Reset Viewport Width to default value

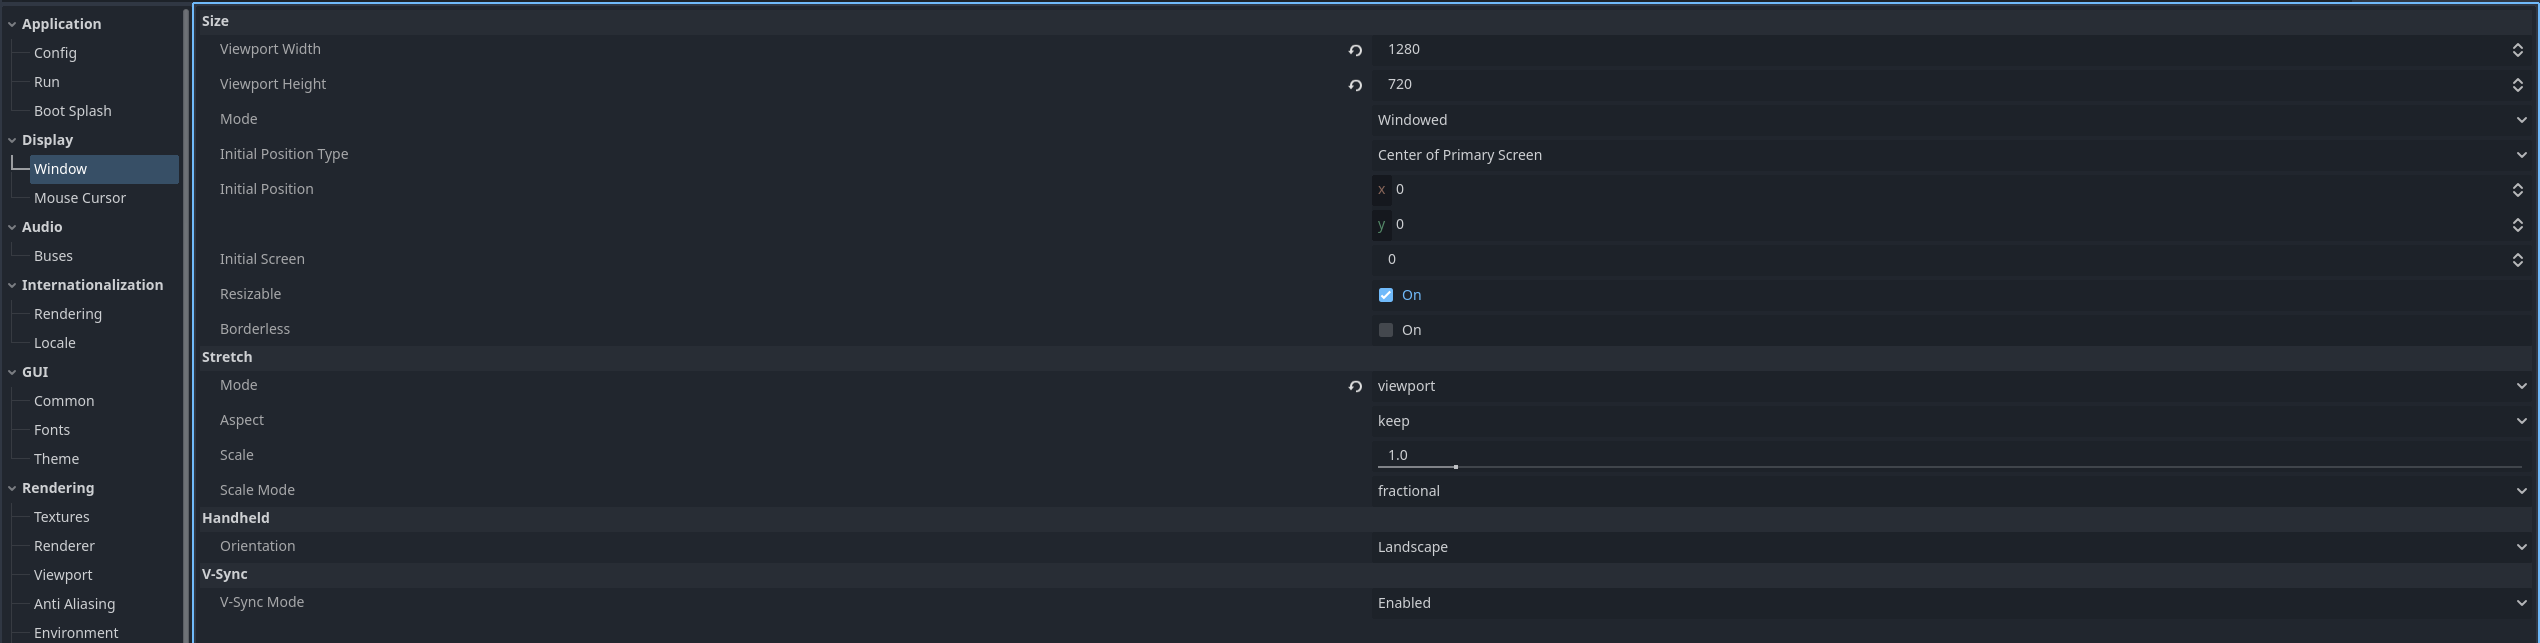[1355, 50]
